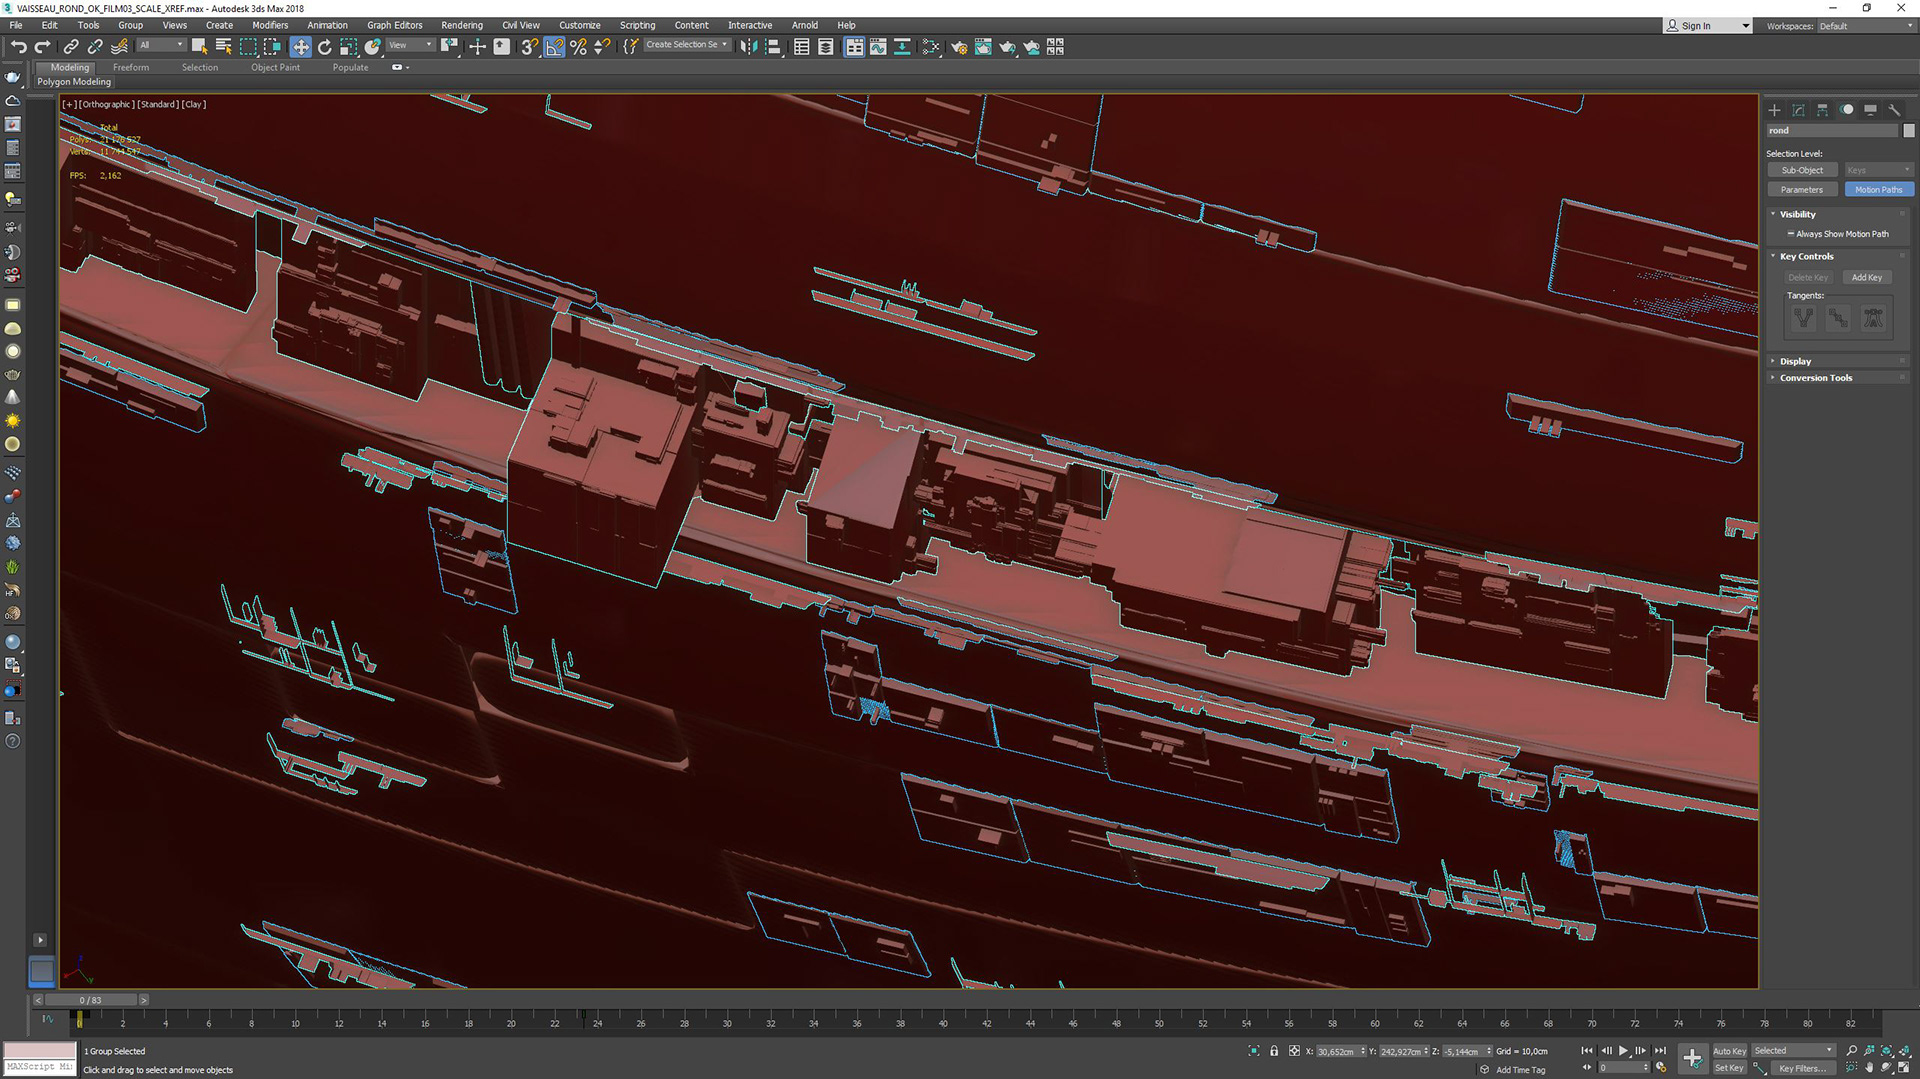This screenshot has width=1920, height=1079.
Task: Toggle the Key Mode icon
Action: pyautogui.click(x=1586, y=1068)
